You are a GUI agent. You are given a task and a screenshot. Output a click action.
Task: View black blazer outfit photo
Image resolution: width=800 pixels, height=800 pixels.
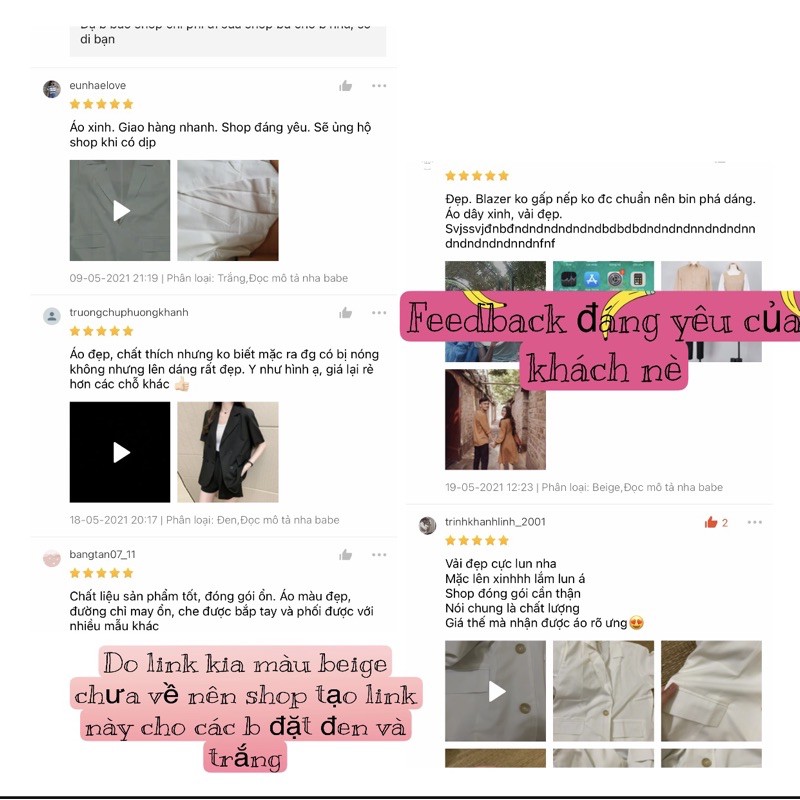click(228, 452)
